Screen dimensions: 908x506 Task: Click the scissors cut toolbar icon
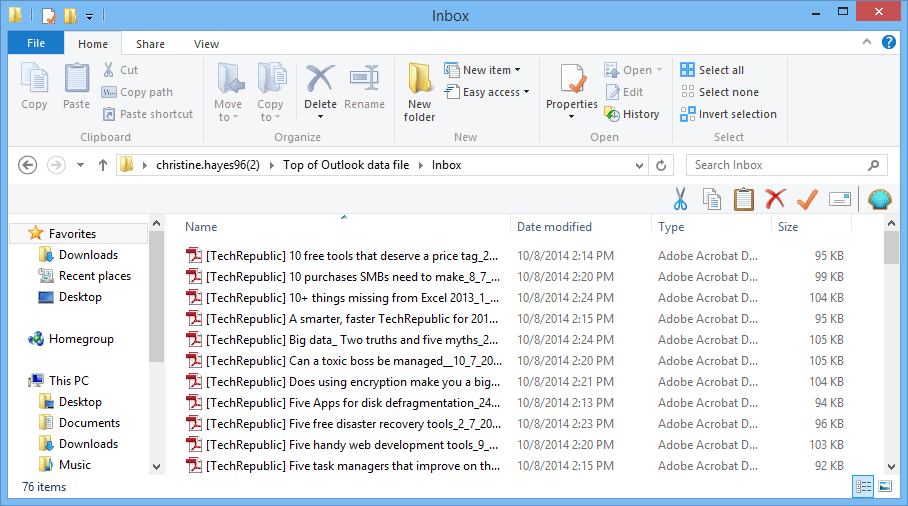[x=680, y=199]
